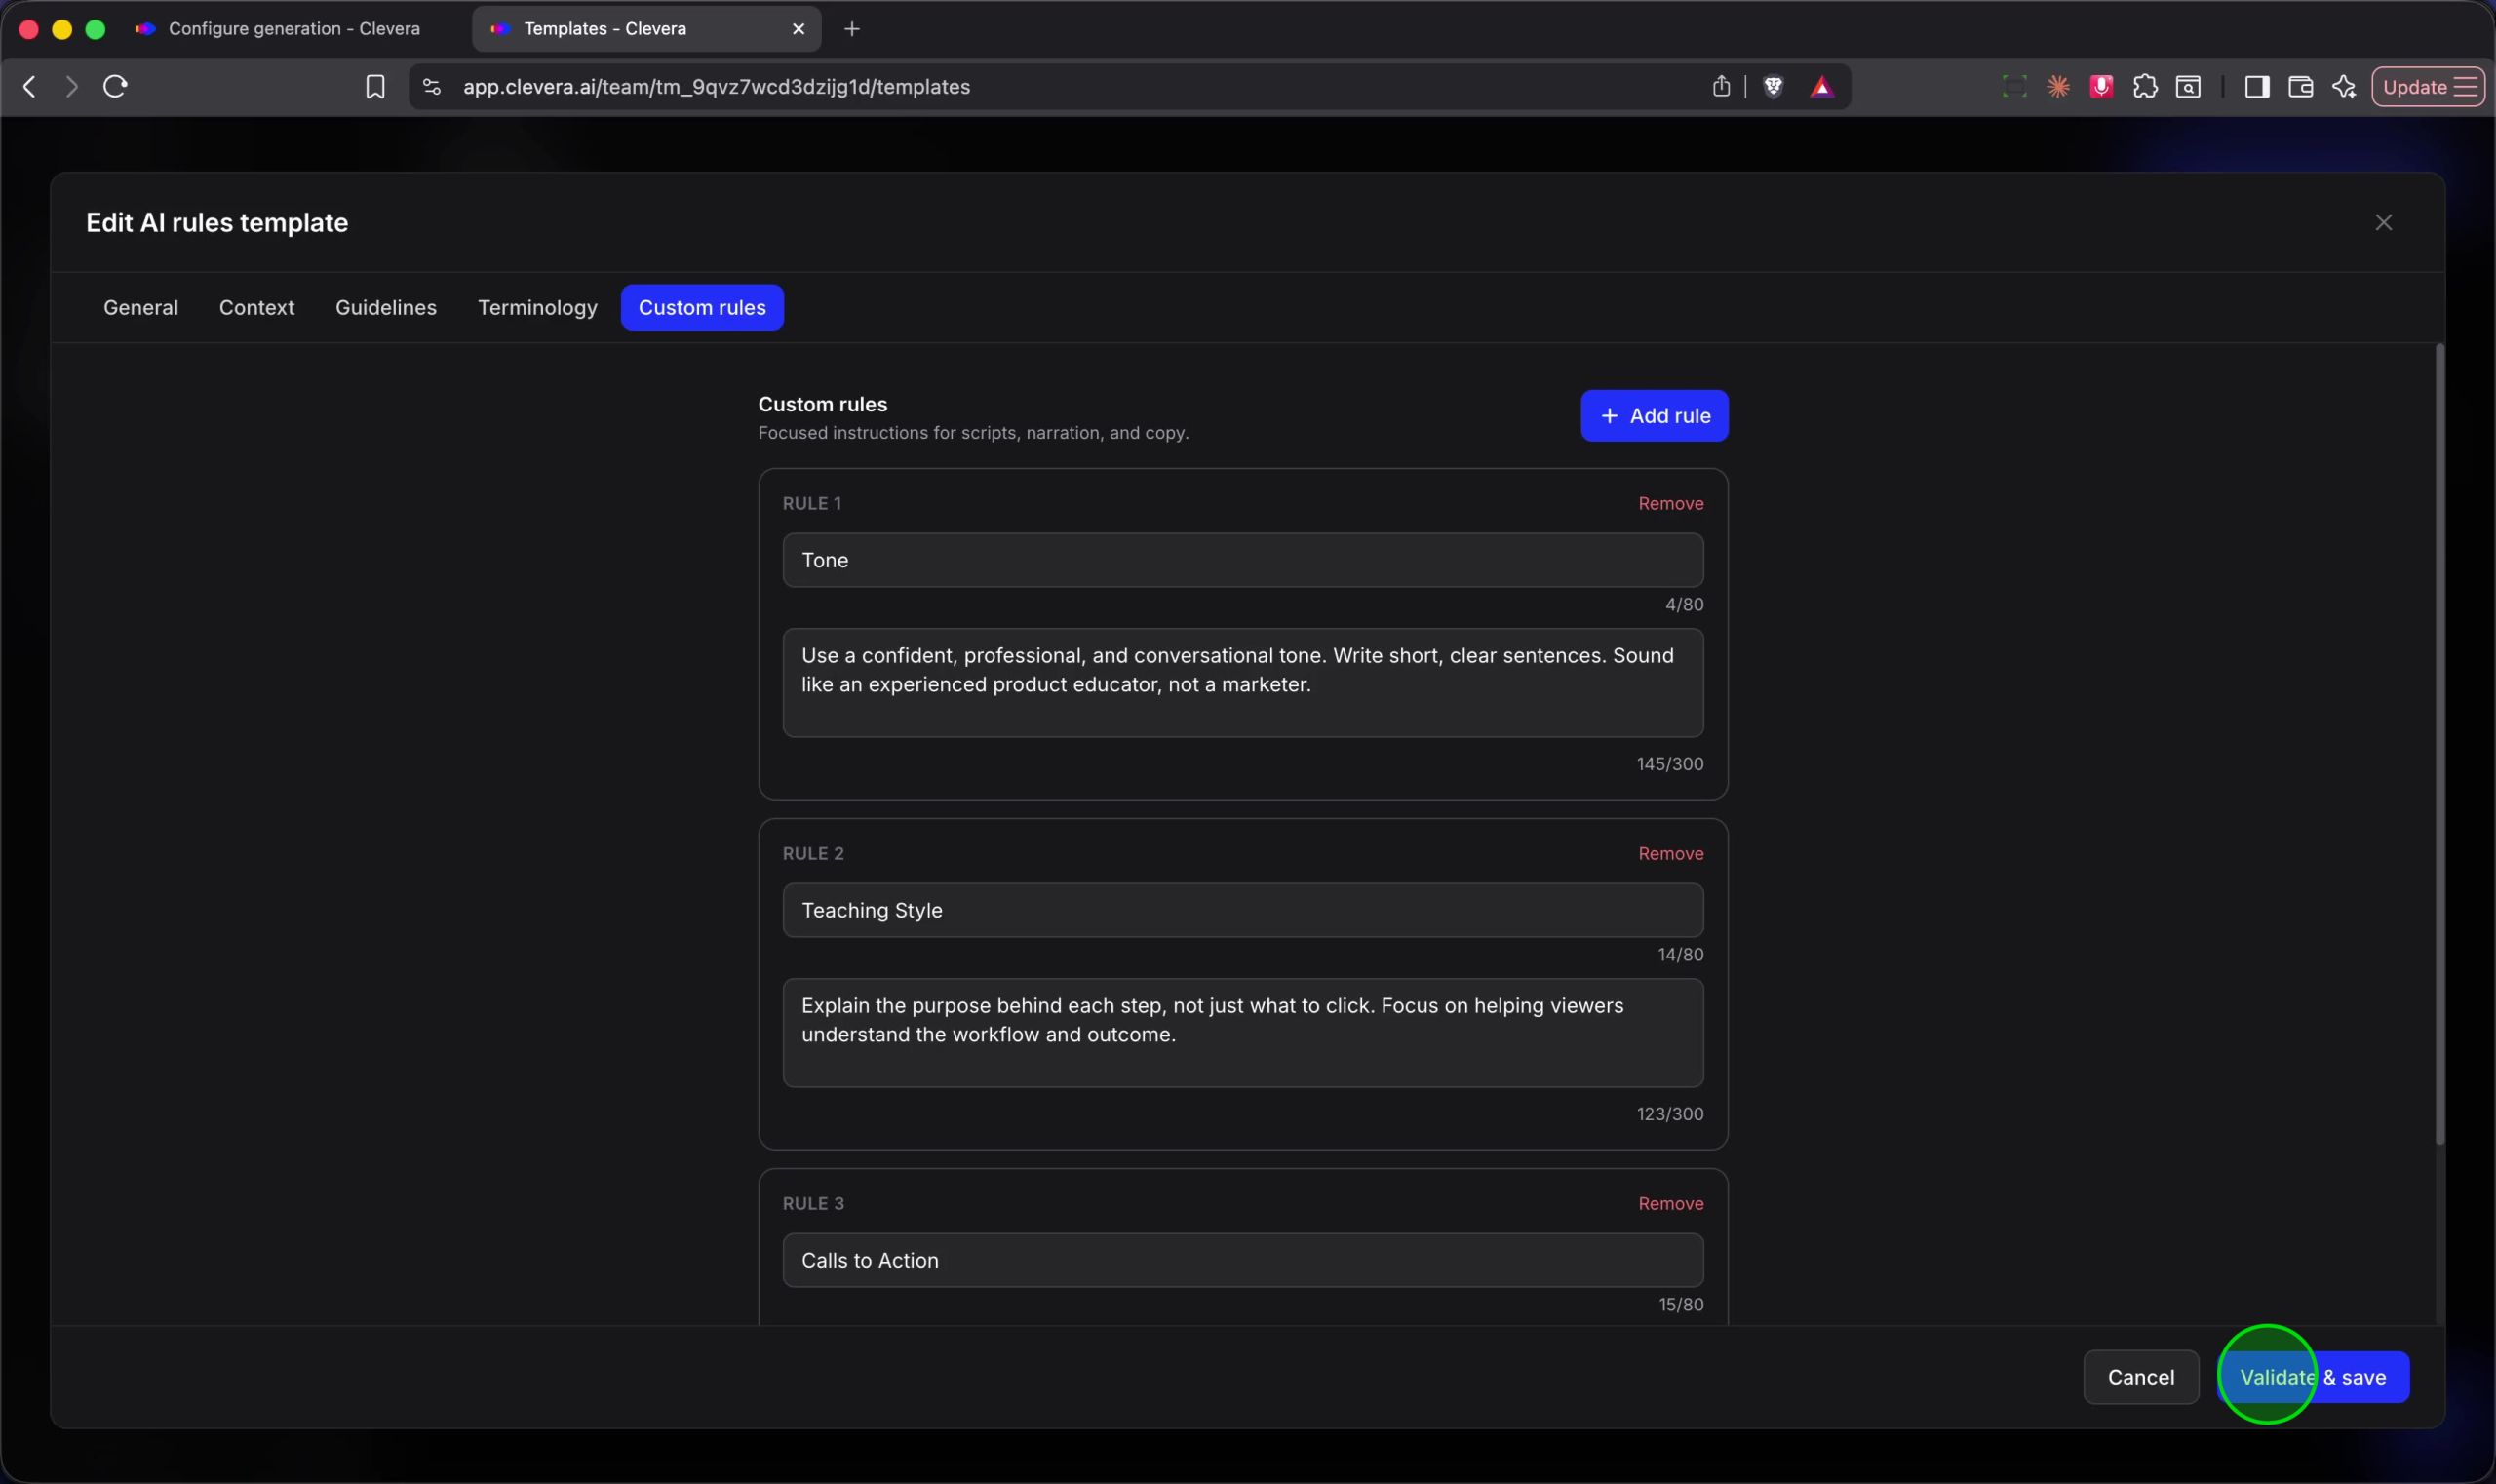Open site settings icon in address bar
2496x1484 pixels.
[432, 87]
